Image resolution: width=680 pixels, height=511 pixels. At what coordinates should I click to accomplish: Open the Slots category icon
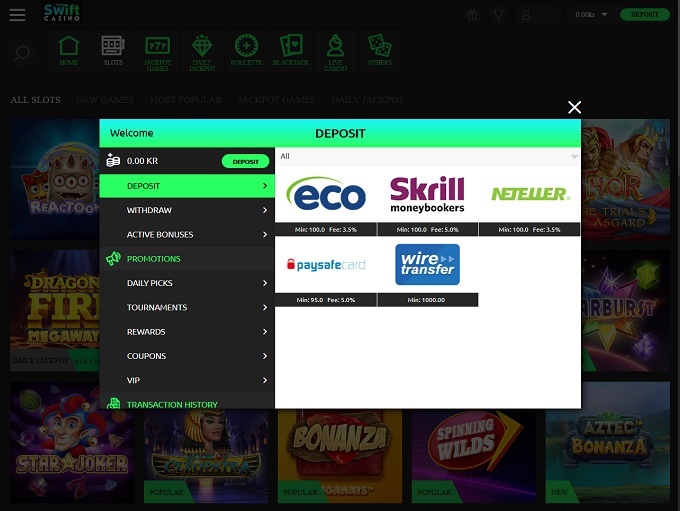[x=113, y=49]
